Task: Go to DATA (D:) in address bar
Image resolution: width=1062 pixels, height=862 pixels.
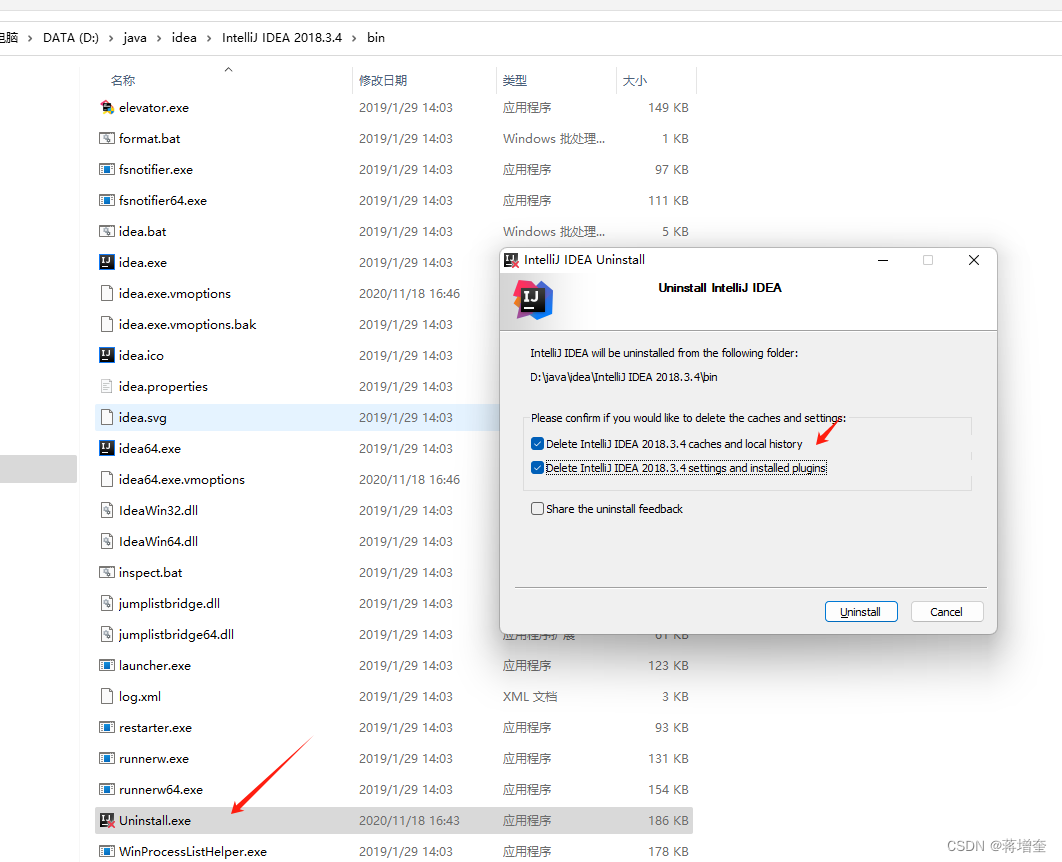Action: [71, 38]
